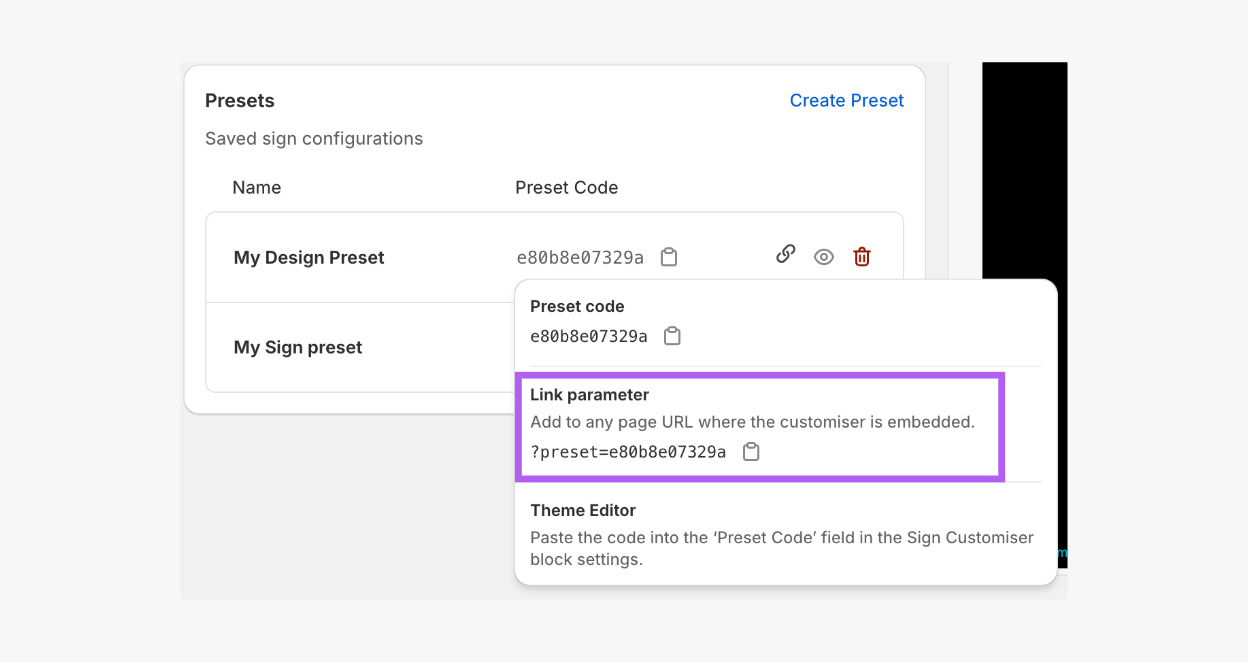This screenshot has width=1248, height=662.
Task: Preview My Design Preset with eye icon
Action: click(x=824, y=257)
